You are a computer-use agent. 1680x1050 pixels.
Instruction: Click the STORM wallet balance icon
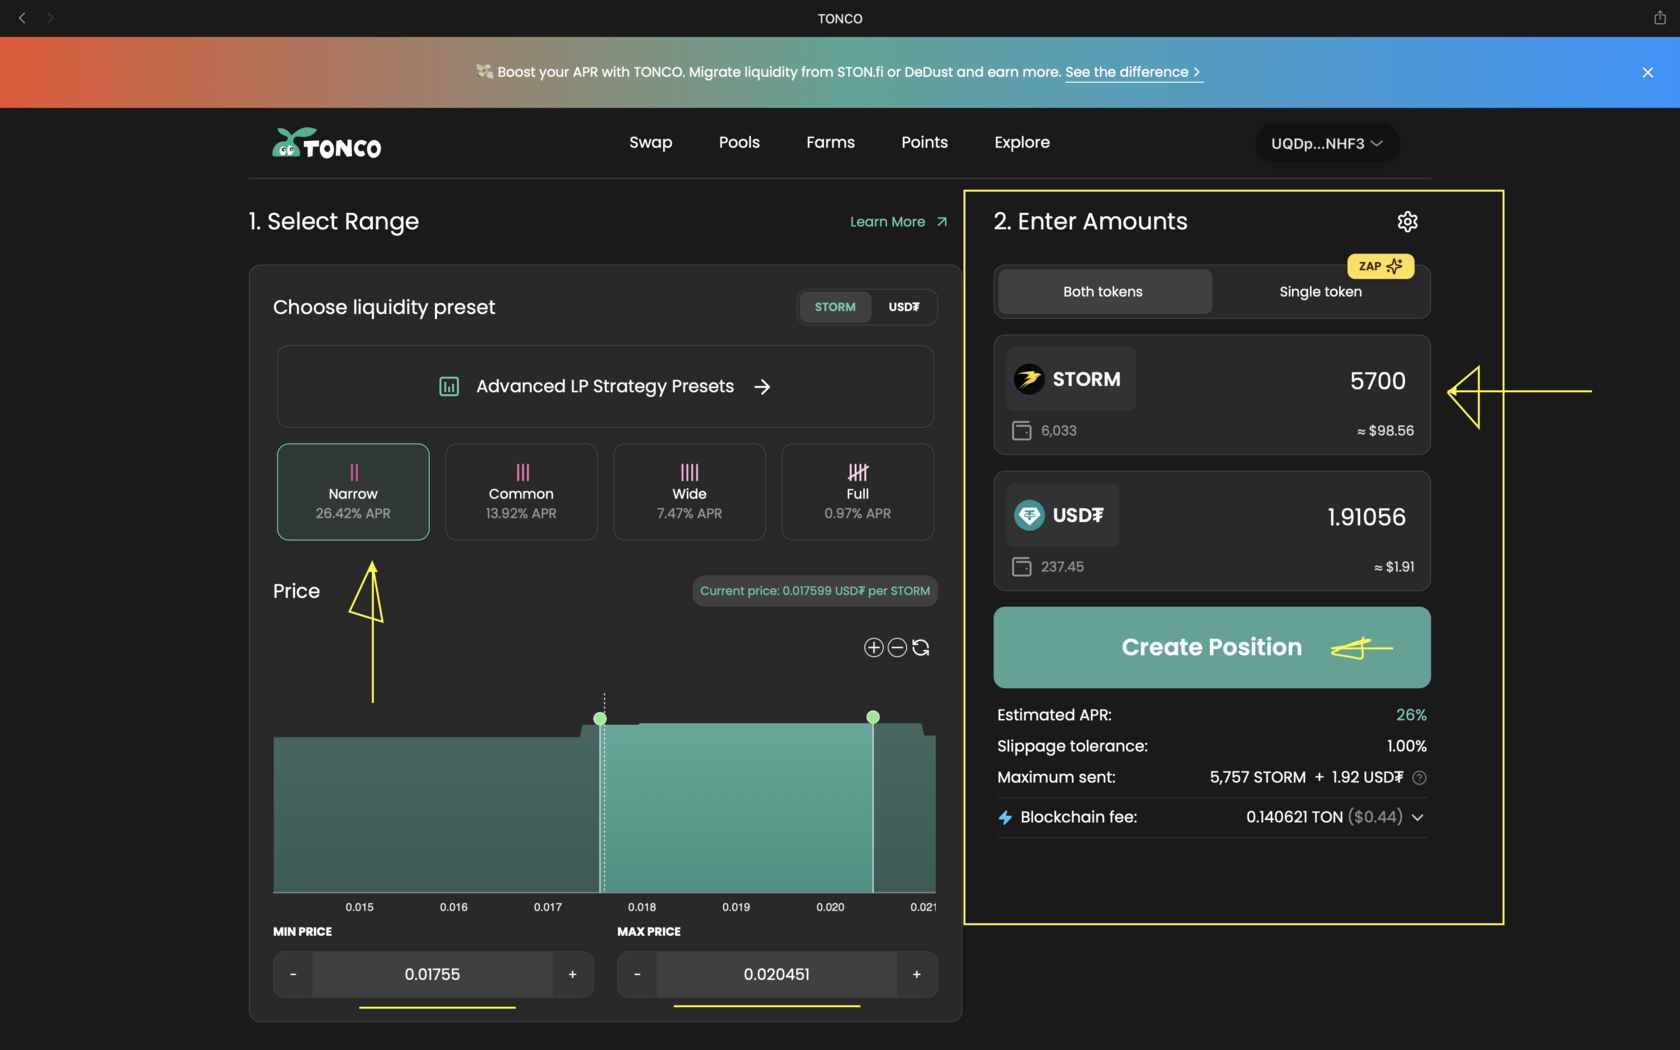(x=1021, y=431)
